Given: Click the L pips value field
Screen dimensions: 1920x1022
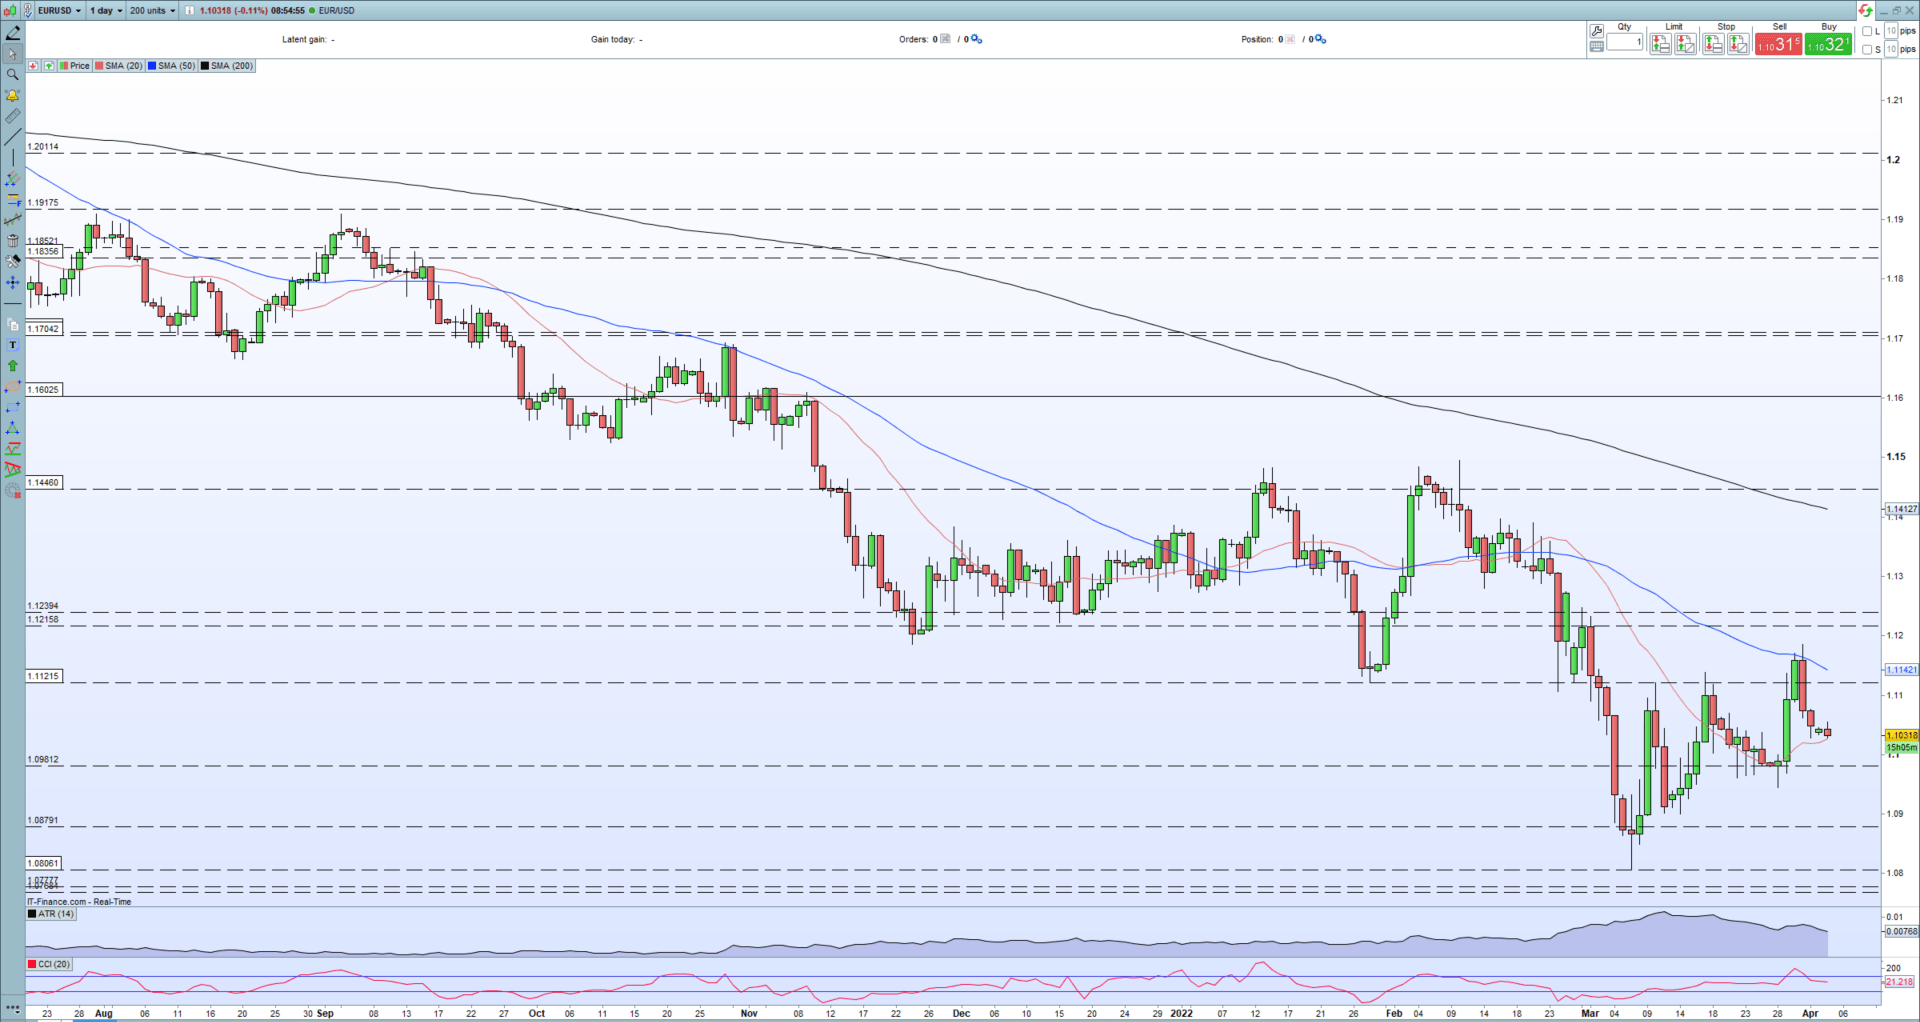Looking at the screenshot, I should [x=1891, y=31].
